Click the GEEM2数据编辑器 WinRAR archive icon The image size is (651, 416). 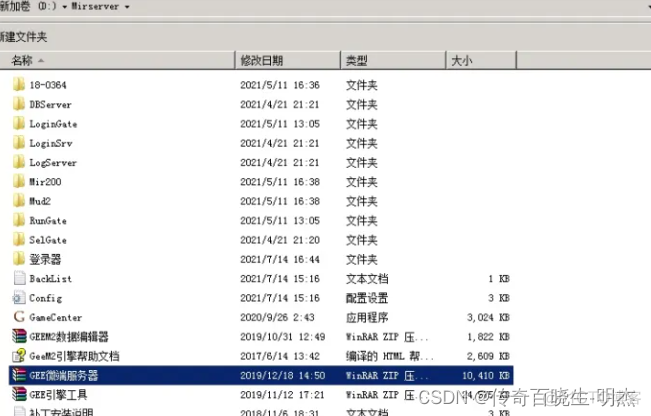click(19, 336)
